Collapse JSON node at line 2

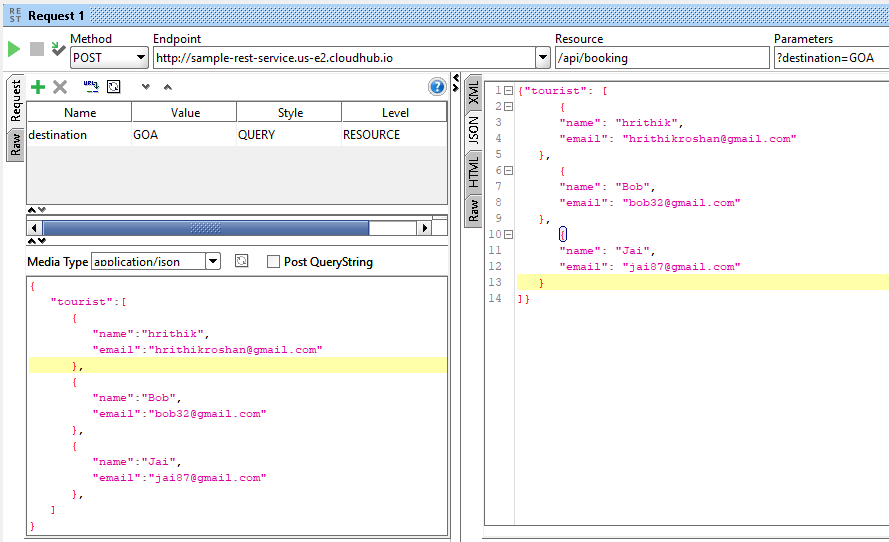pyautogui.click(x=509, y=107)
